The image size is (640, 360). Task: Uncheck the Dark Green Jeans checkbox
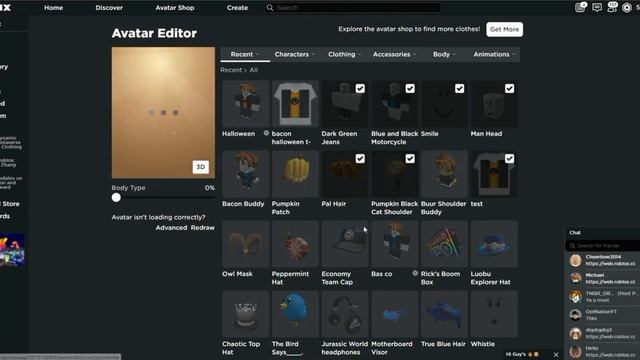coord(360,89)
